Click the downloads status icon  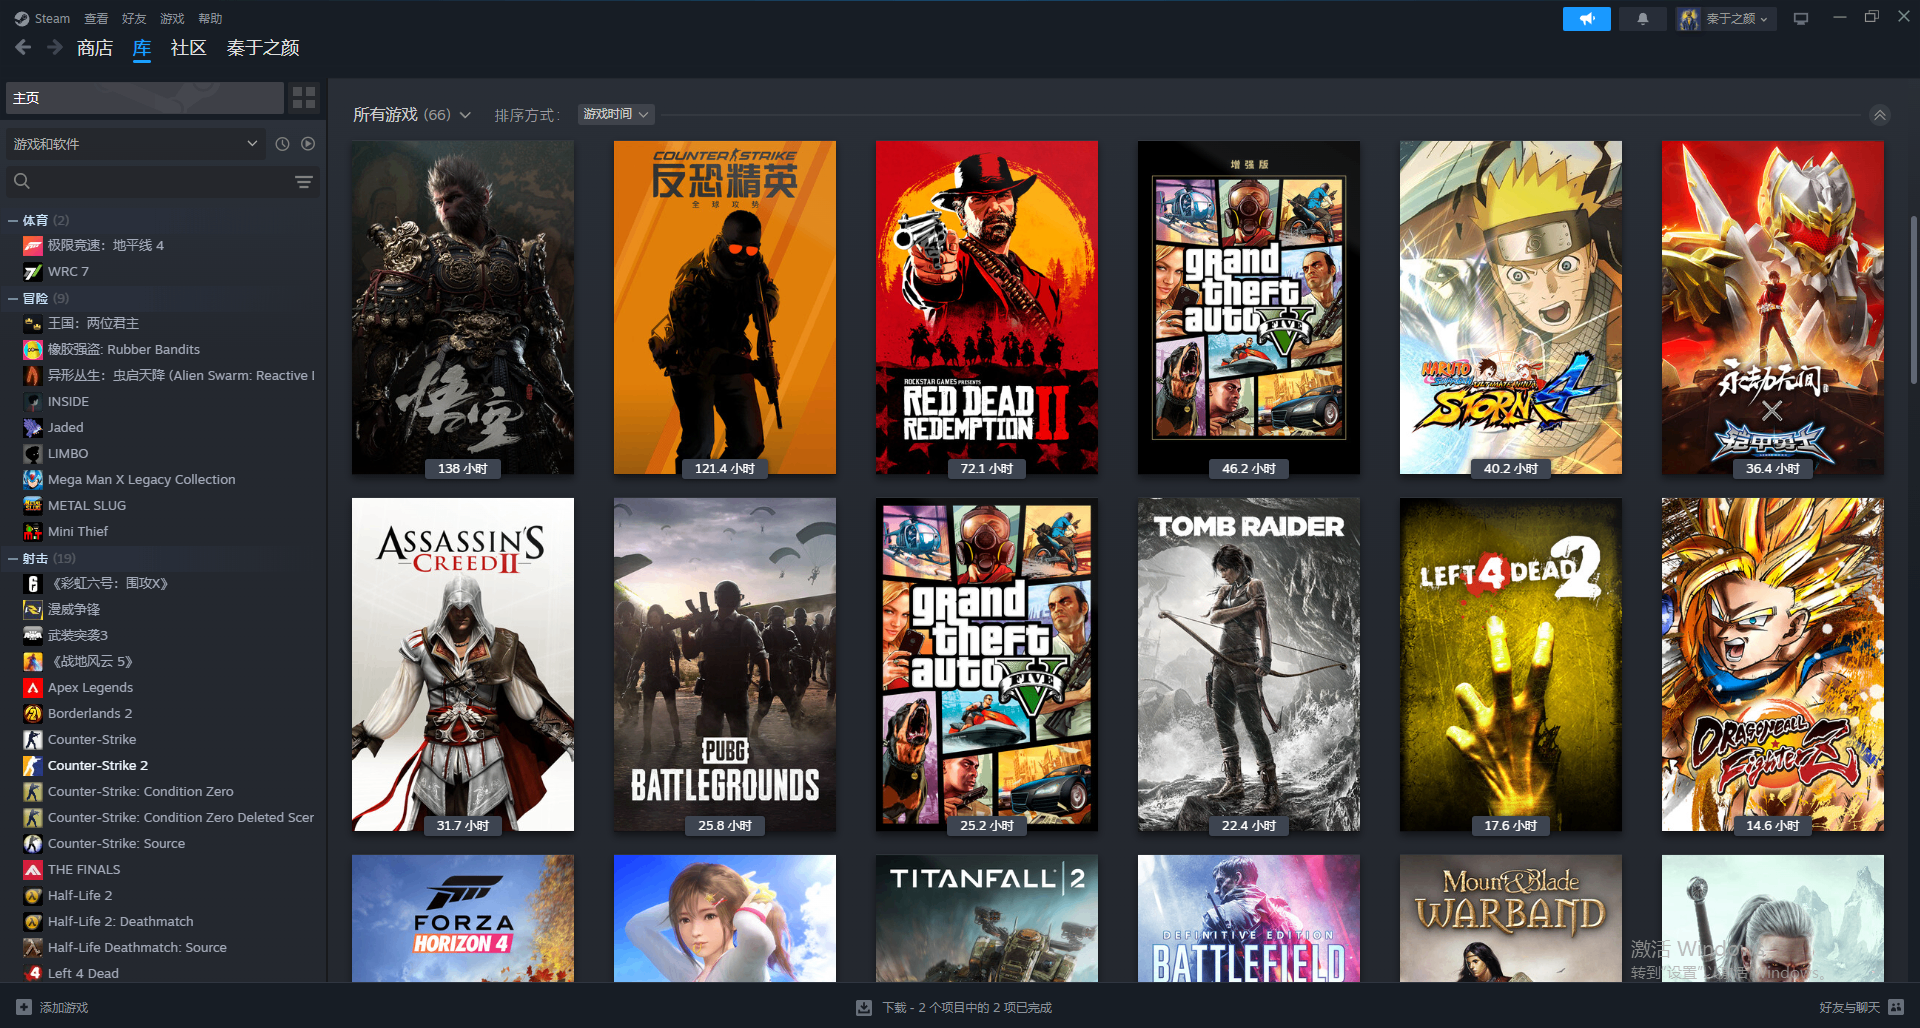coord(864,1007)
